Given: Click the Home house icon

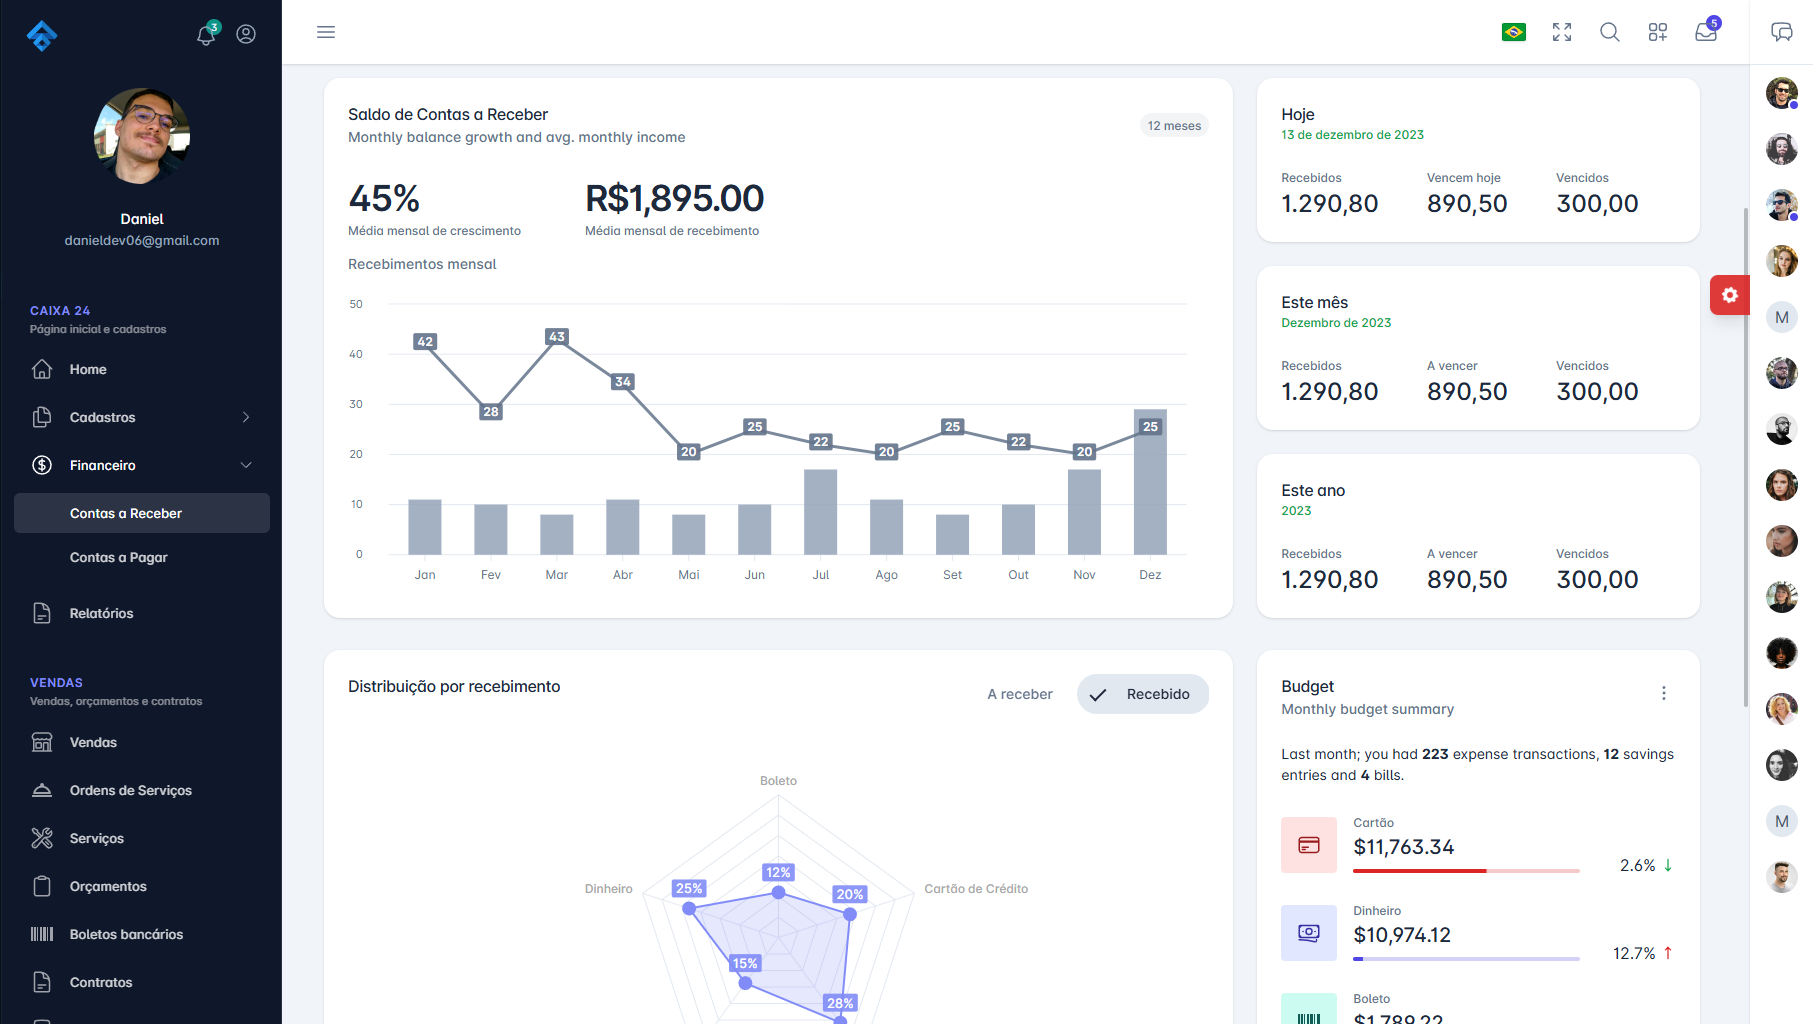Looking at the screenshot, I should 42,369.
